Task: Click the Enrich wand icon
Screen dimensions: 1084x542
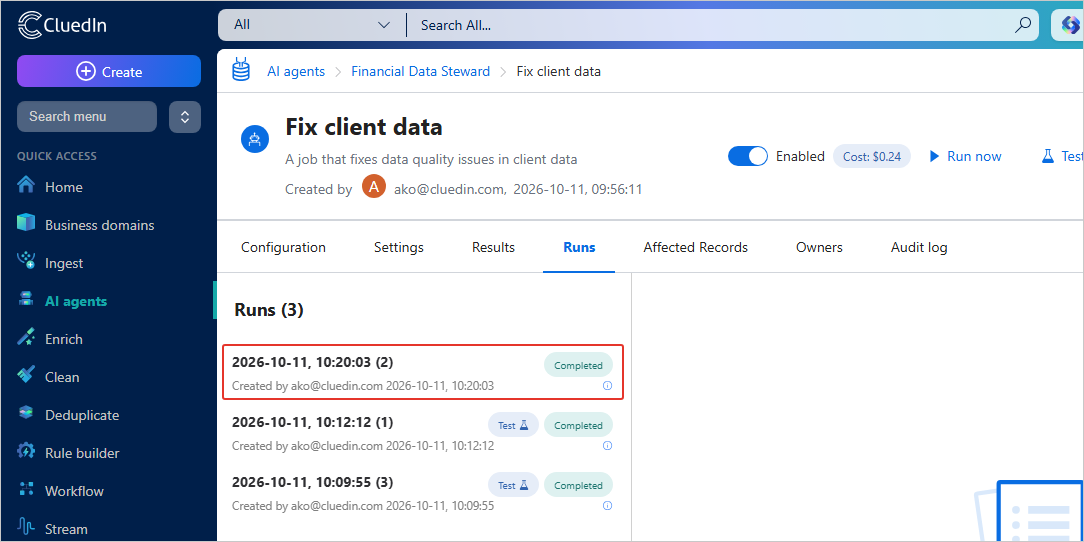Action: pyautogui.click(x=26, y=338)
